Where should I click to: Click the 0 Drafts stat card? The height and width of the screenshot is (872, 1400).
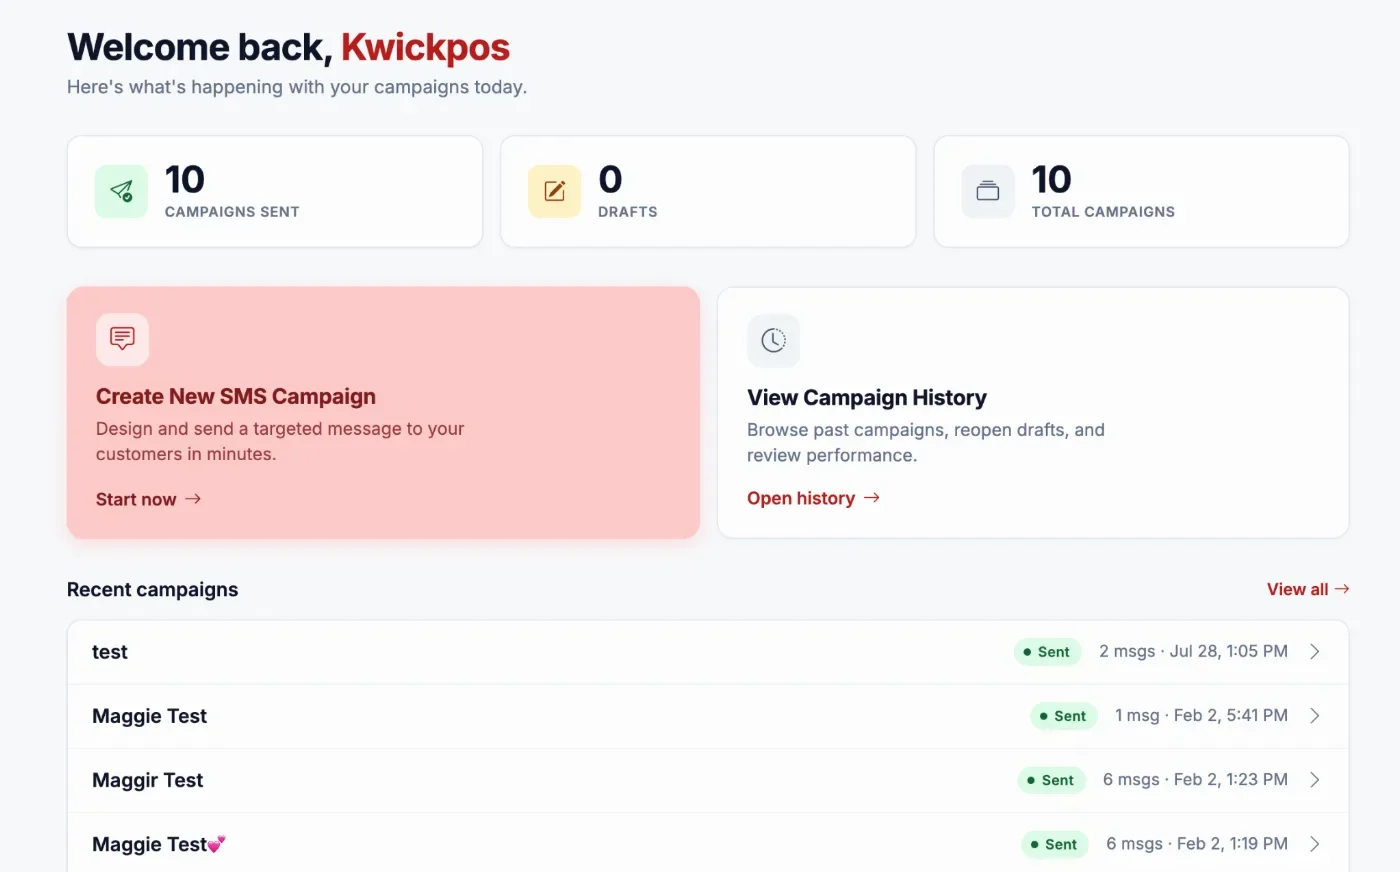tap(708, 191)
